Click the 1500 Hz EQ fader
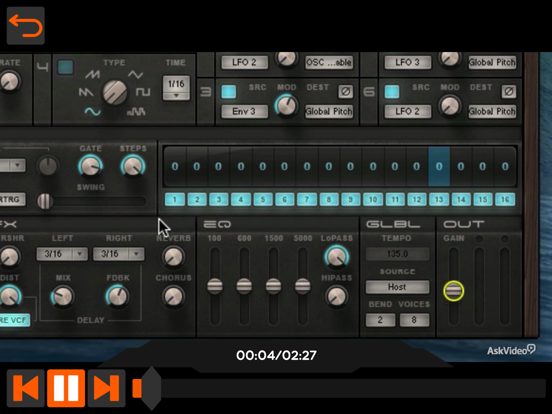Screen dimensions: 552x414 pos(273,286)
